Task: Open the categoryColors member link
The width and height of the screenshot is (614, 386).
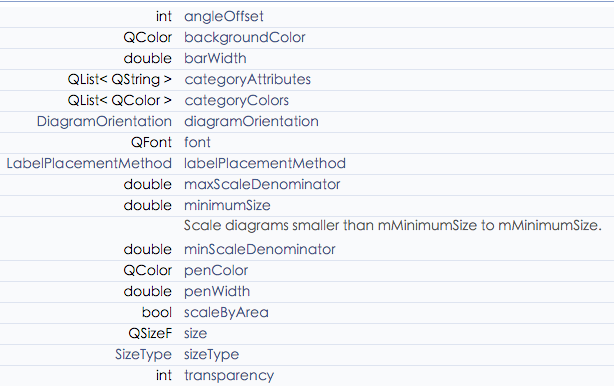Action: coord(237,101)
